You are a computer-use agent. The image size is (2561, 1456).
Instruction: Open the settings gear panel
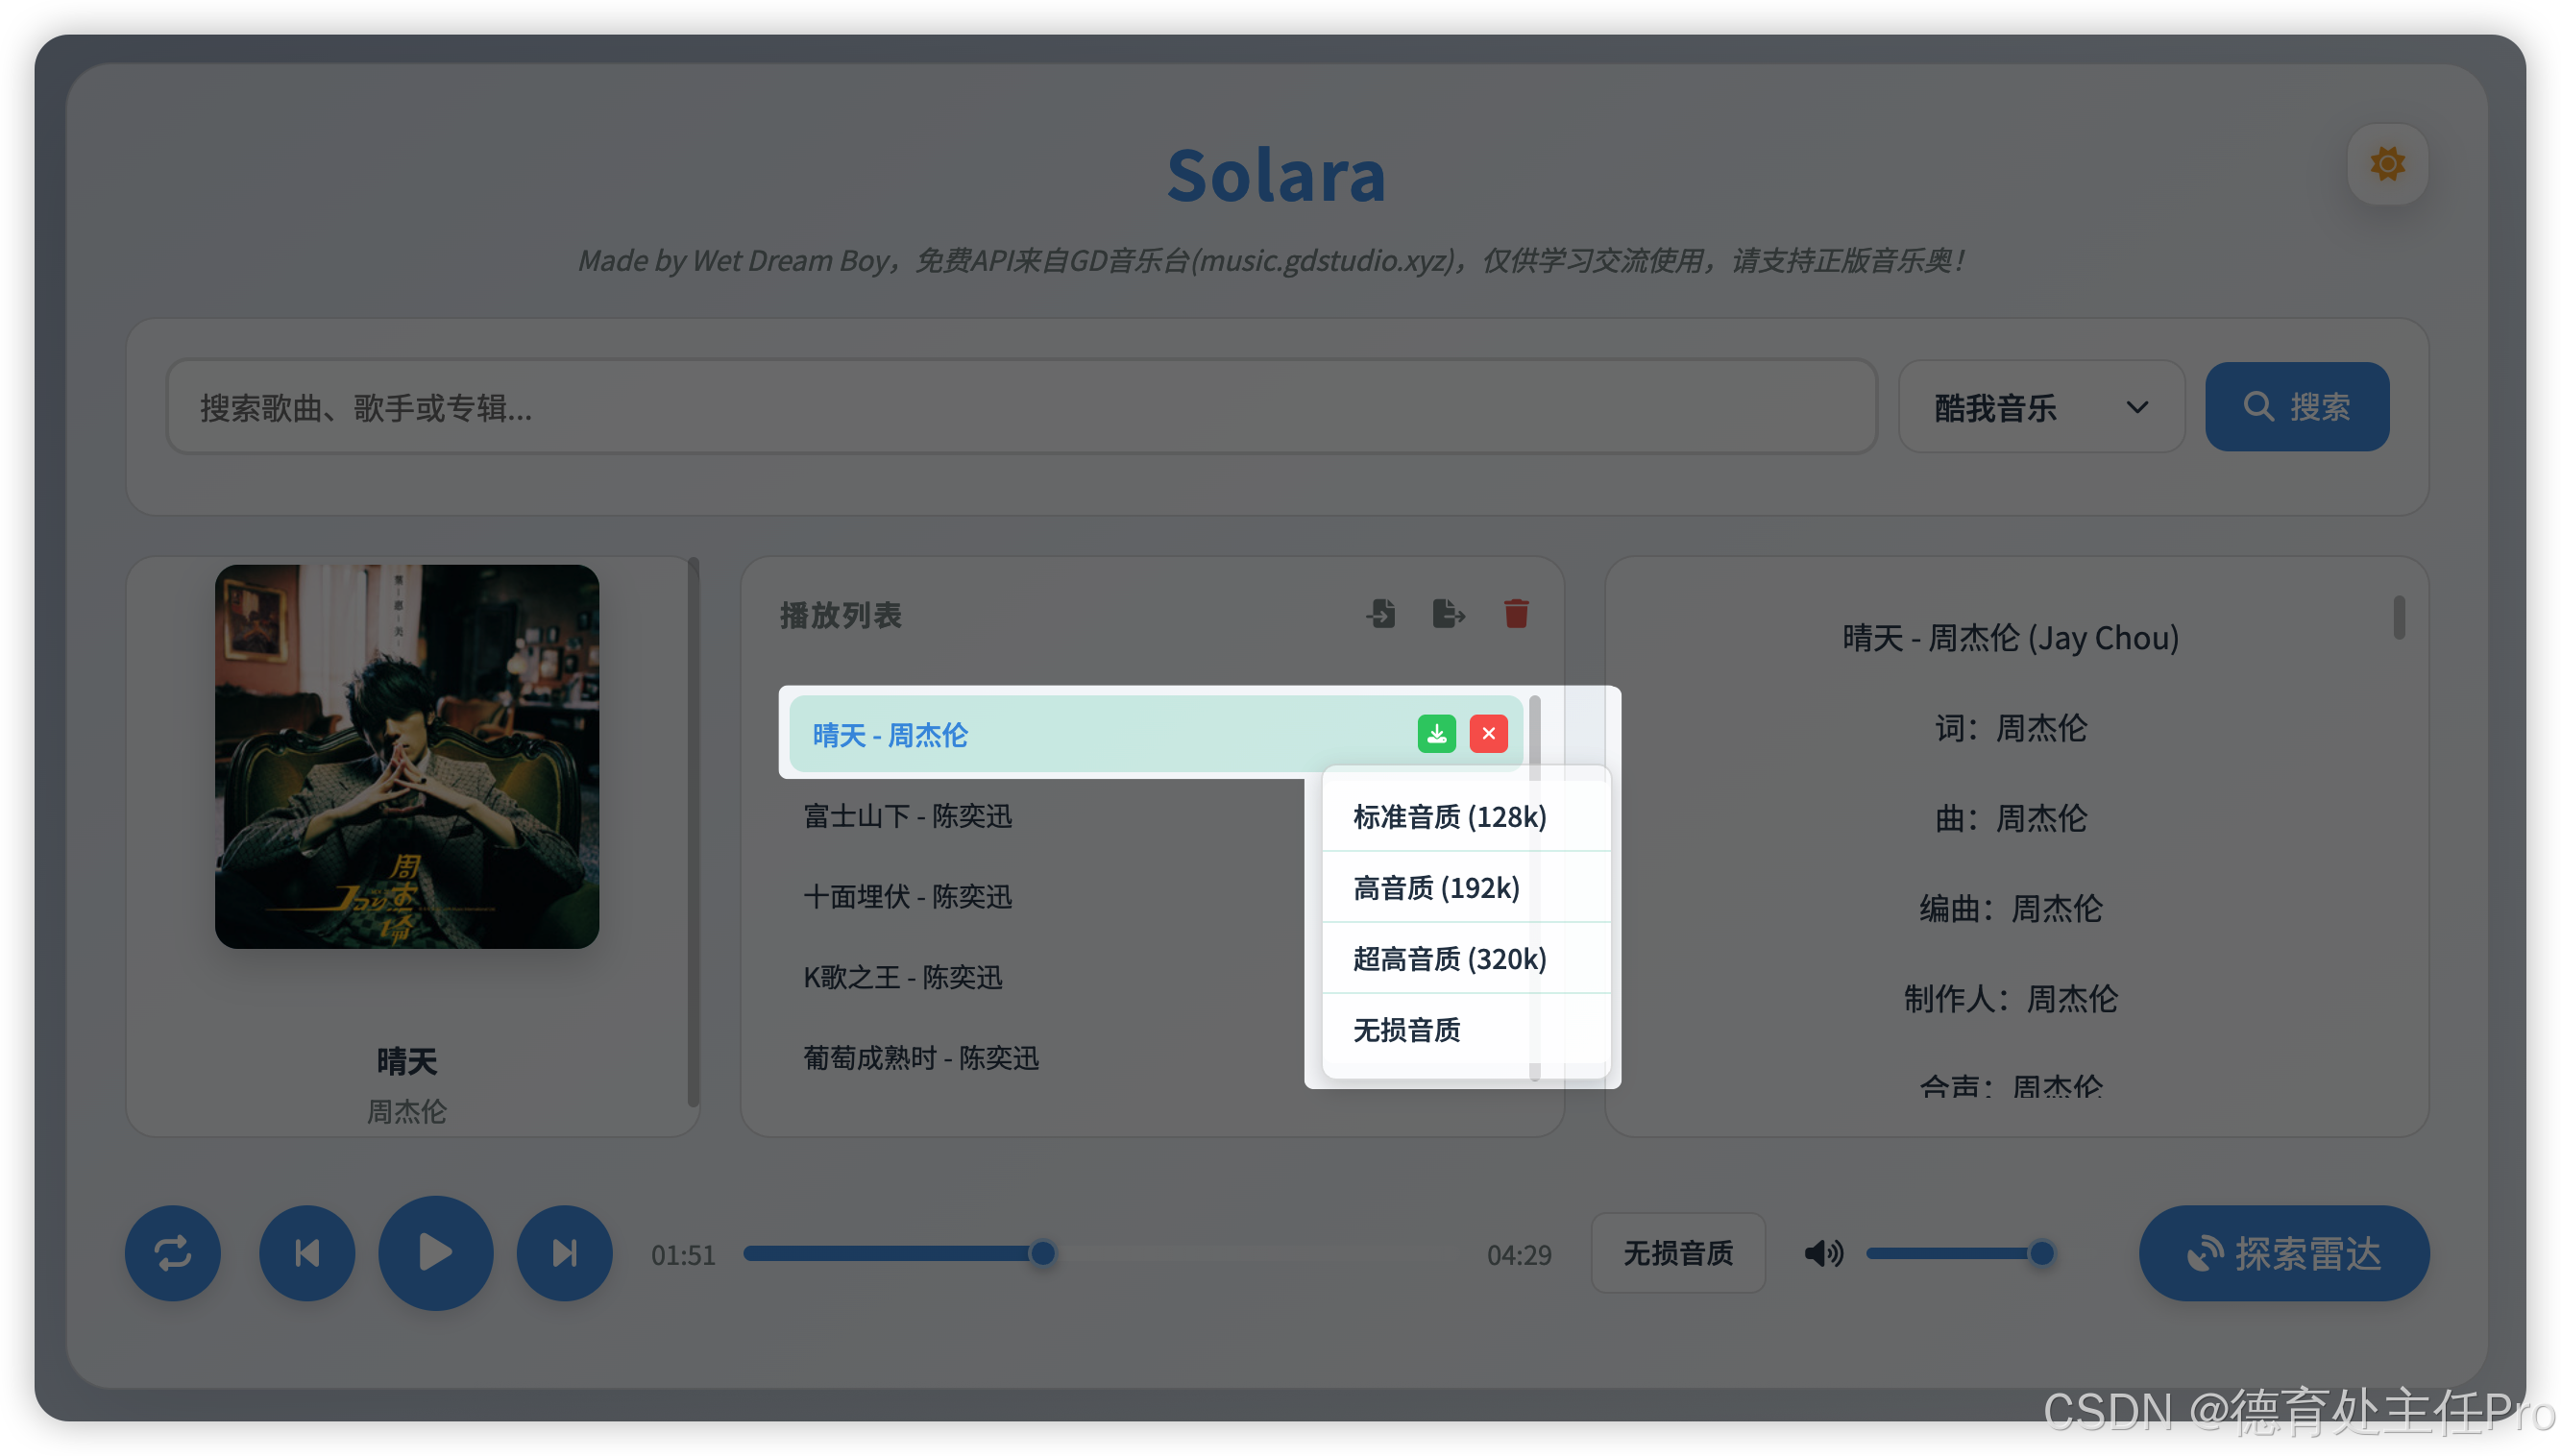[2387, 165]
